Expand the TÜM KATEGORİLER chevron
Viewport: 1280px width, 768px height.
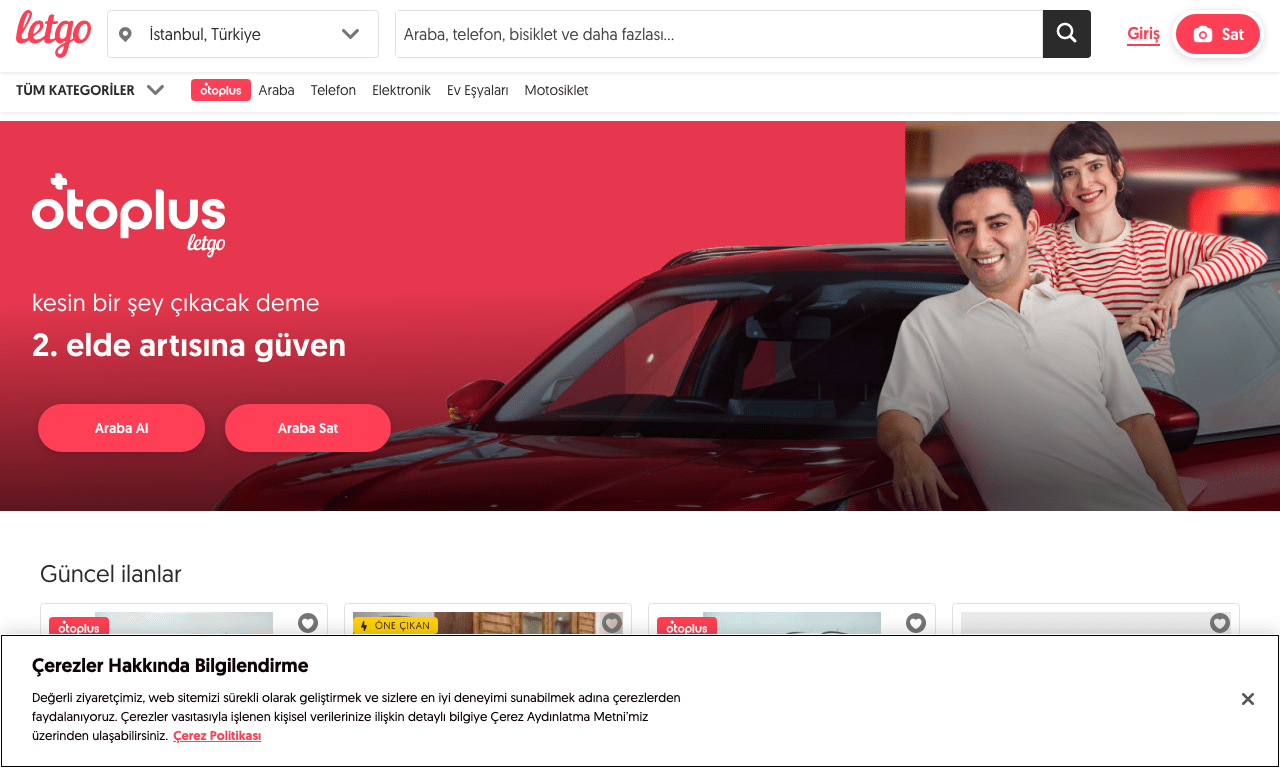point(155,90)
